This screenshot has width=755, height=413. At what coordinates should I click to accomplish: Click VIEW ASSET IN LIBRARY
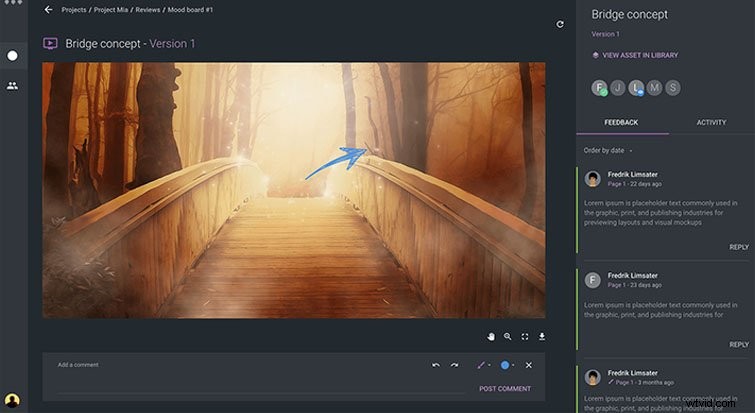635,55
